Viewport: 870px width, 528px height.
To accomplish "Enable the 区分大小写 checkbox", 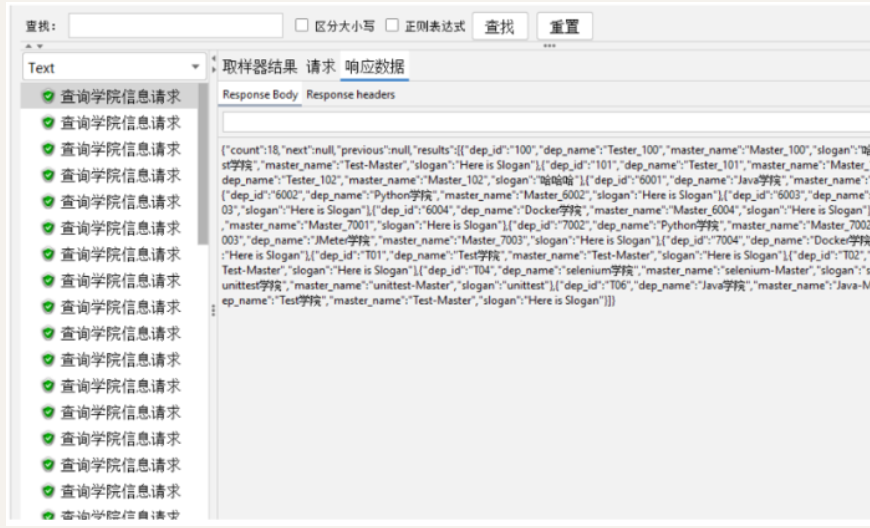I will click(302, 25).
